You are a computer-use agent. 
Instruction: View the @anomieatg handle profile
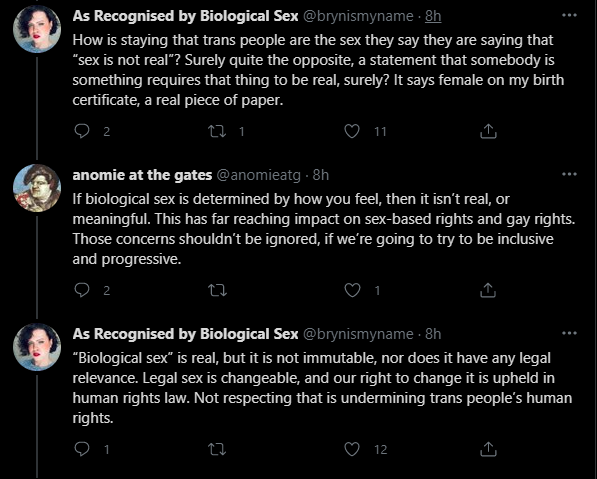click(259, 175)
